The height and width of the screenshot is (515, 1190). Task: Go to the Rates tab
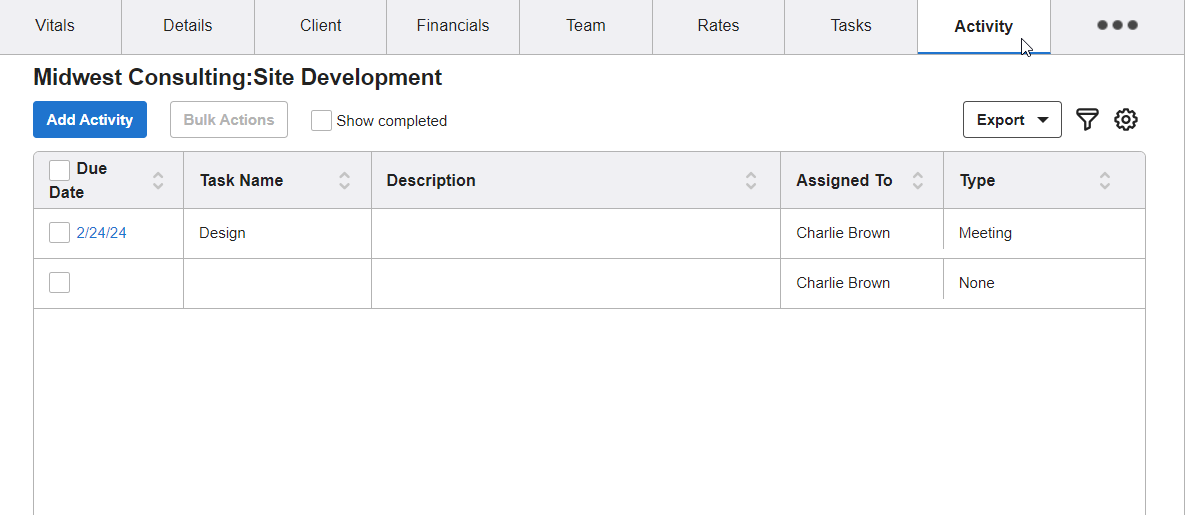(x=718, y=26)
